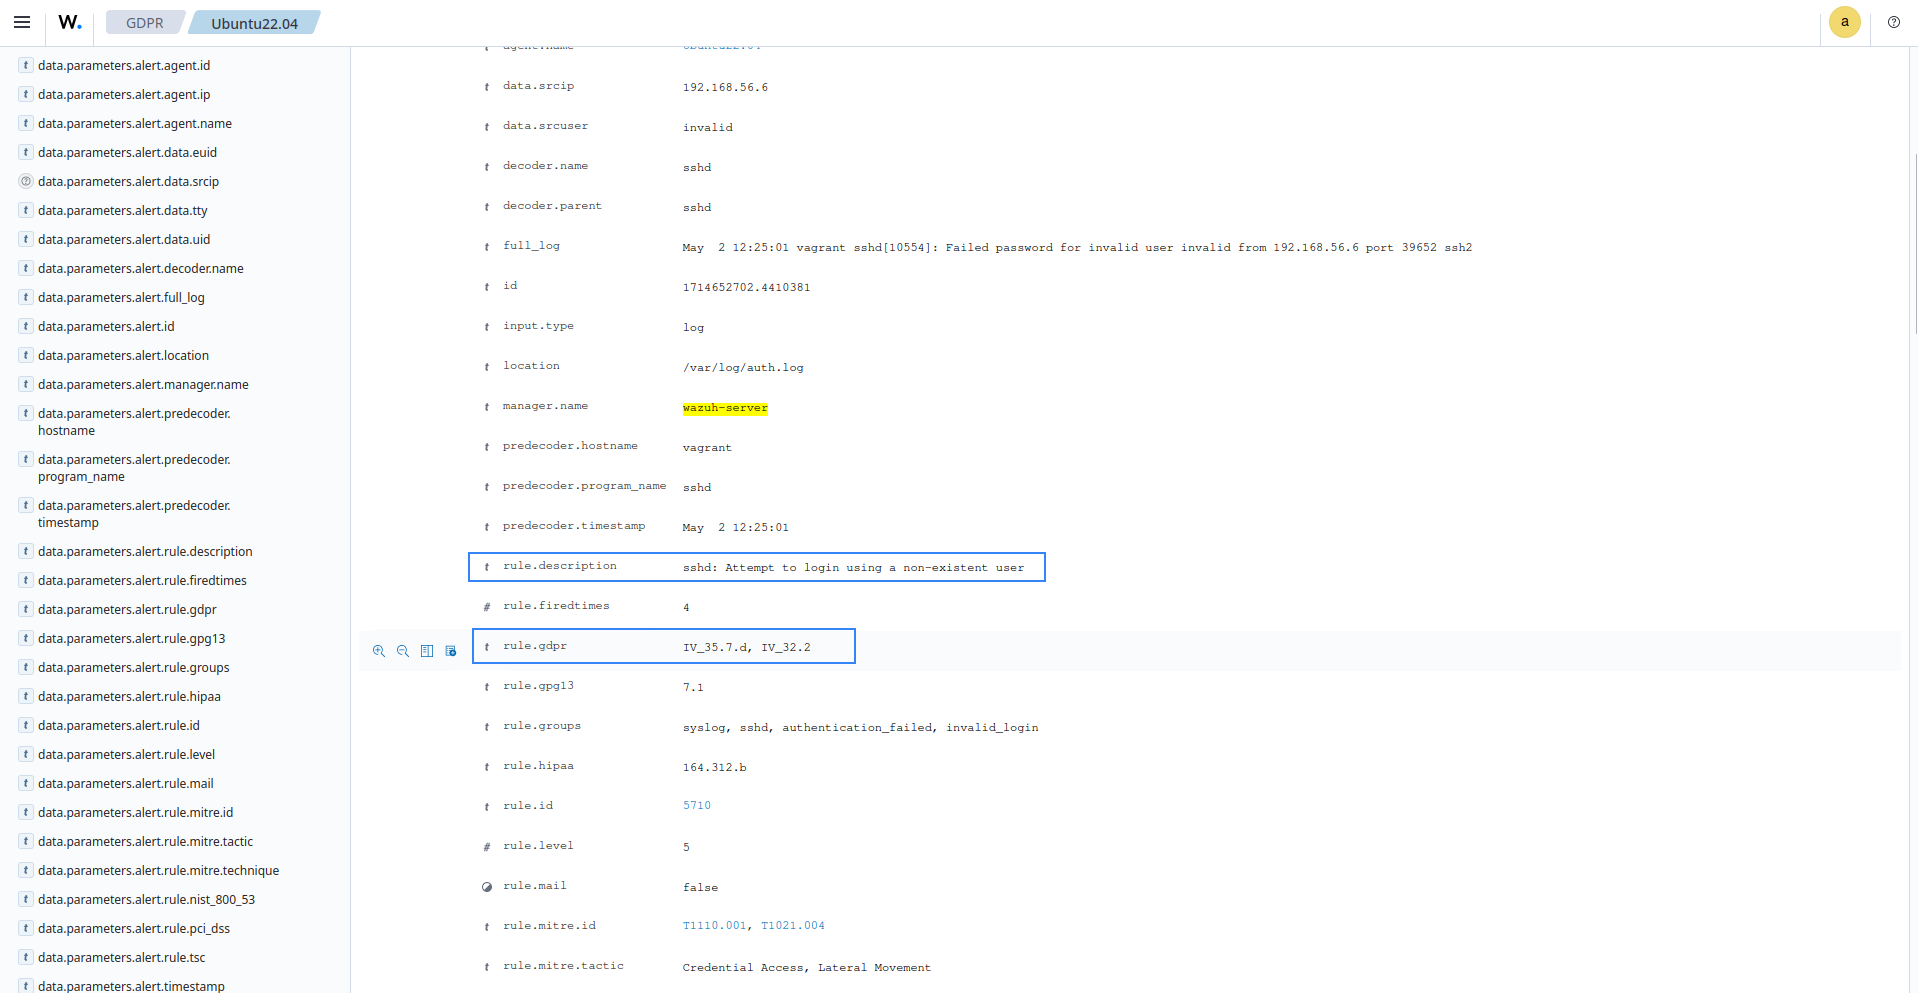This screenshot has width=1918, height=993.
Task: Open rule ID 5710 link
Action: click(696, 806)
